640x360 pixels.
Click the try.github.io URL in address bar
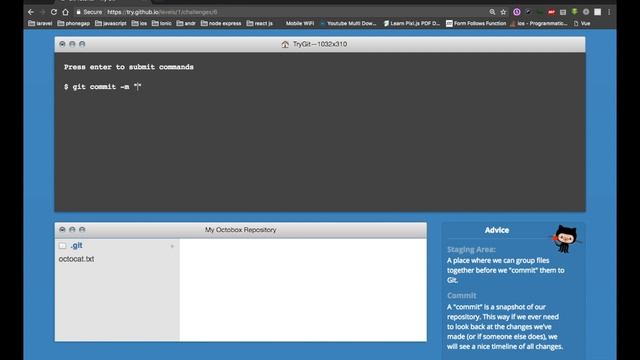pyautogui.click(x=162, y=12)
